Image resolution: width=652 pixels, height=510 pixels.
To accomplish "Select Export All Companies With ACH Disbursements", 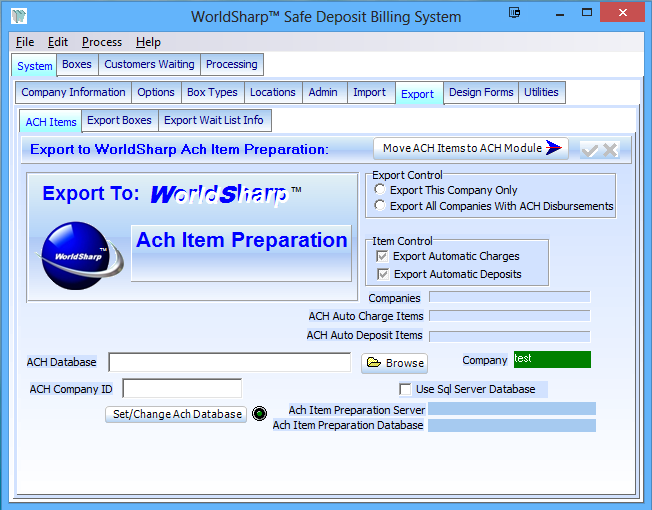I will click(x=380, y=206).
